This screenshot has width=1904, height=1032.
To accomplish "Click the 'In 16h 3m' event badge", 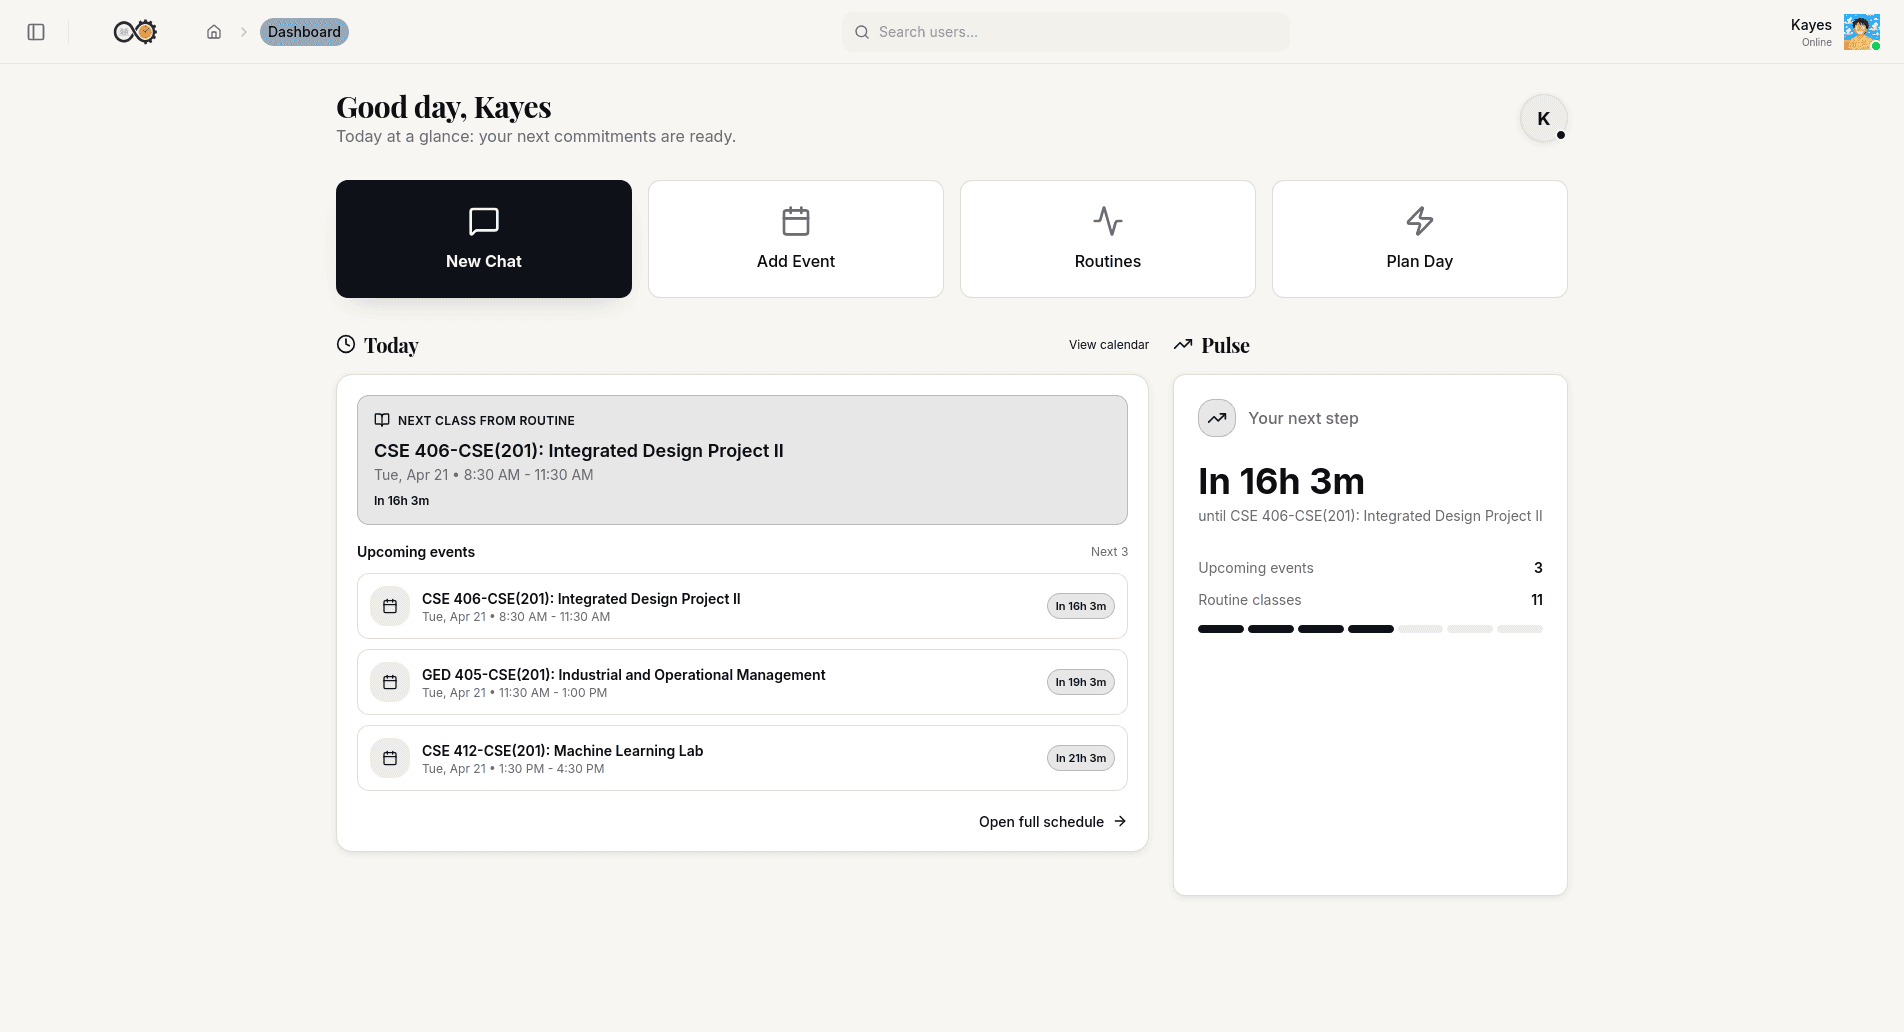I will pyautogui.click(x=1081, y=606).
